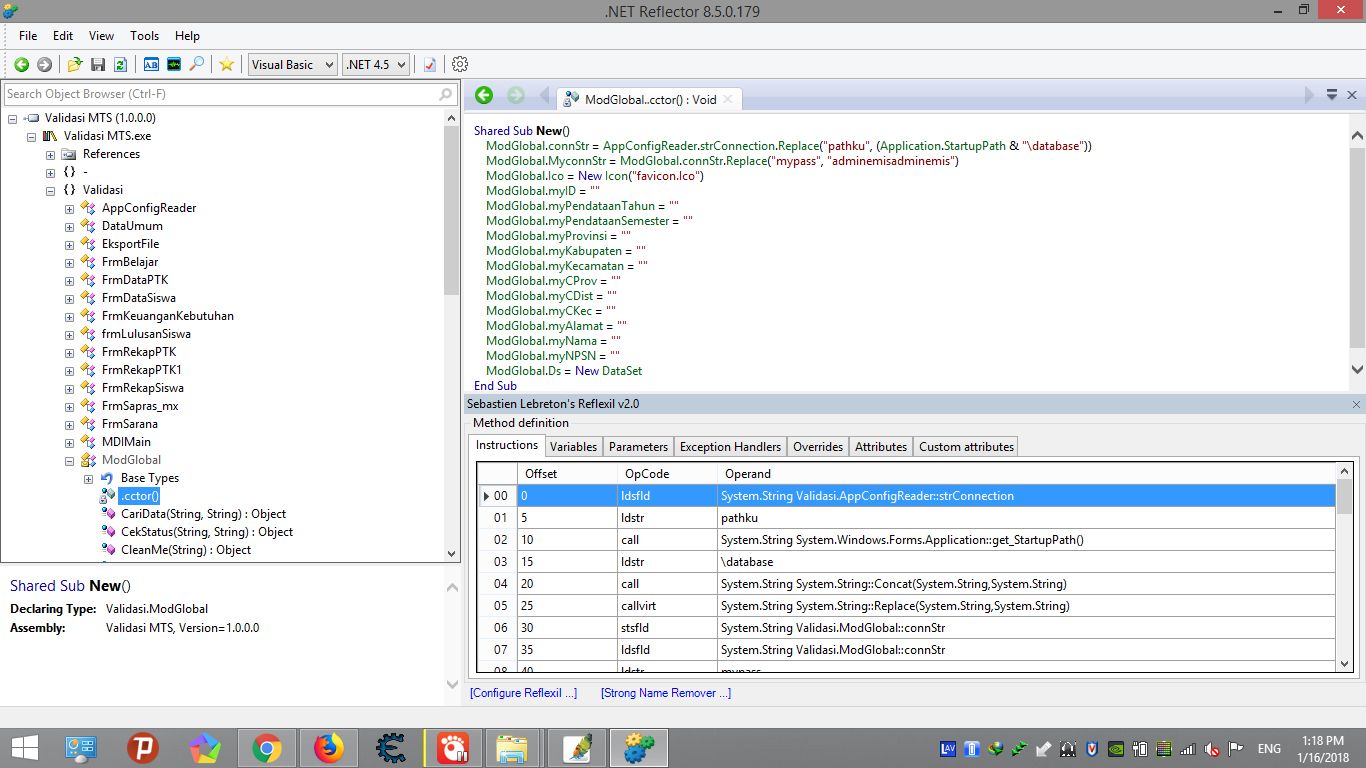1366x768 pixels.
Task: Select CleanMe(String) : Object method
Action: (x=185, y=550)
